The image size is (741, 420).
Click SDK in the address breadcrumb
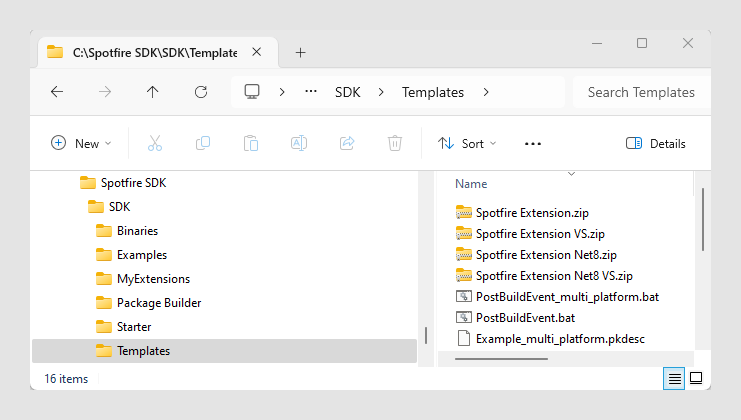tap(347, 92)
